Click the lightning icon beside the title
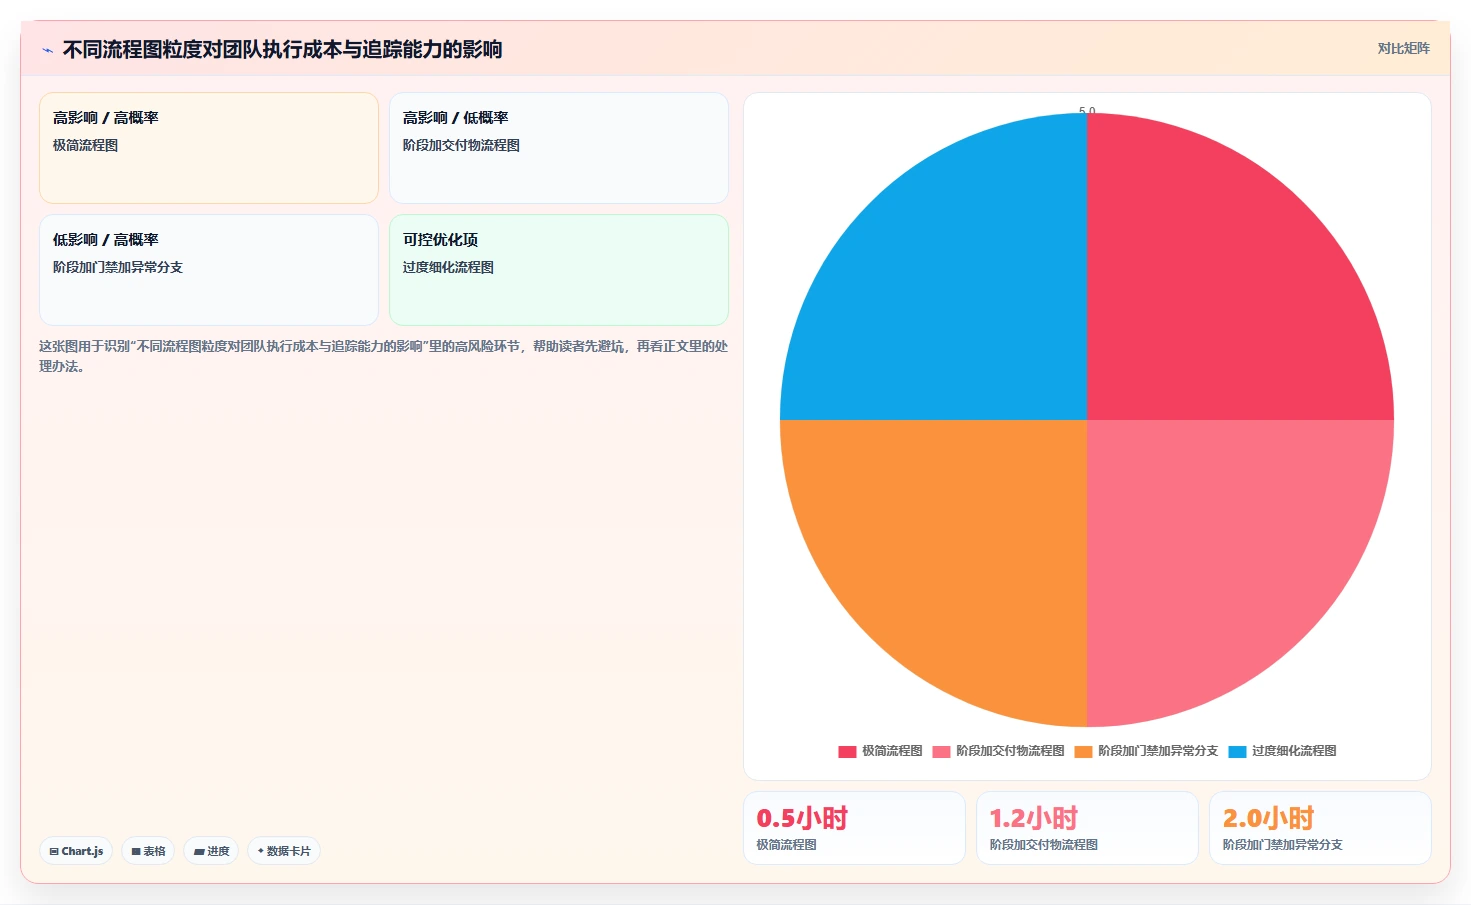1471x905 pixels. click(x=47, y=50)
